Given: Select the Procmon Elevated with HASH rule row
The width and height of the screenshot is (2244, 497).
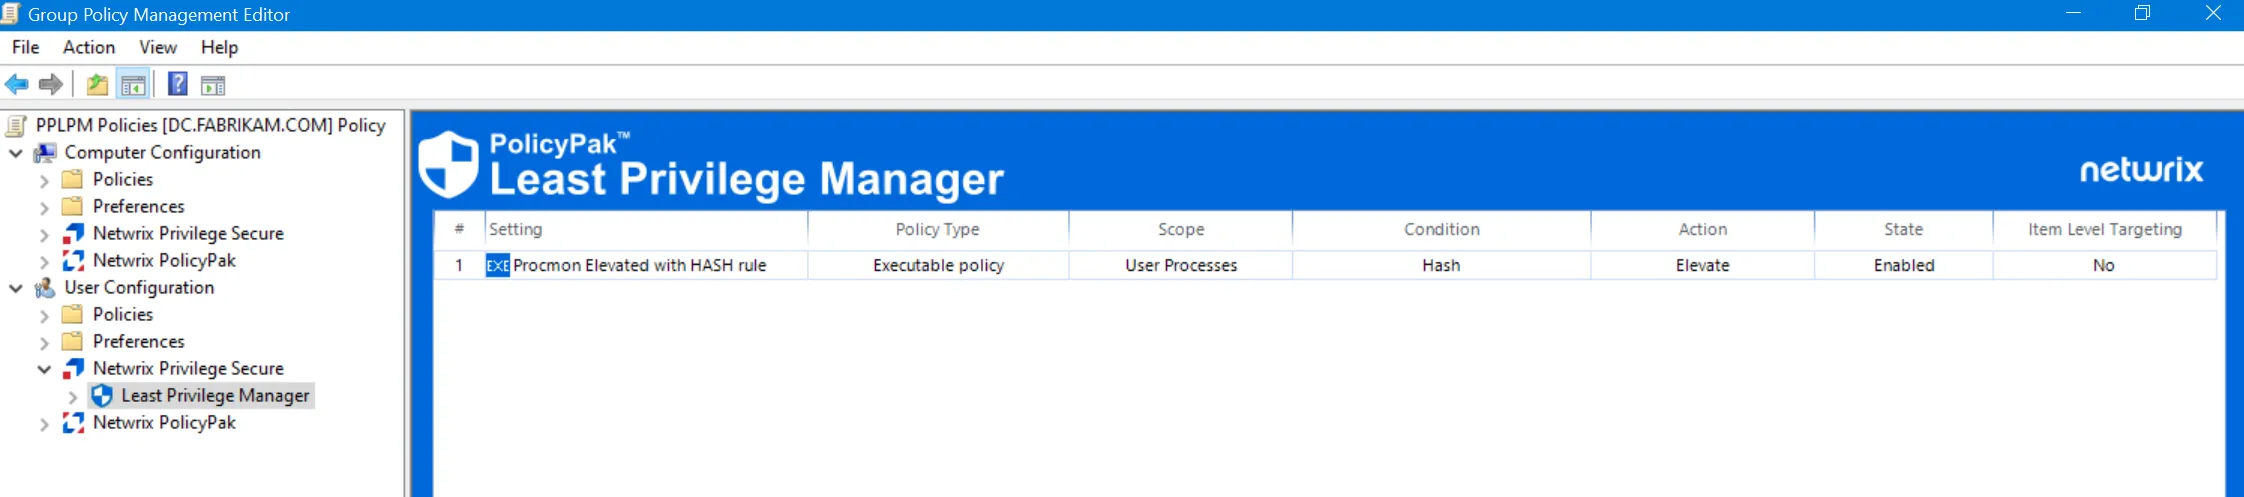Looking at the screenshot, I should [x=639, y=265].
